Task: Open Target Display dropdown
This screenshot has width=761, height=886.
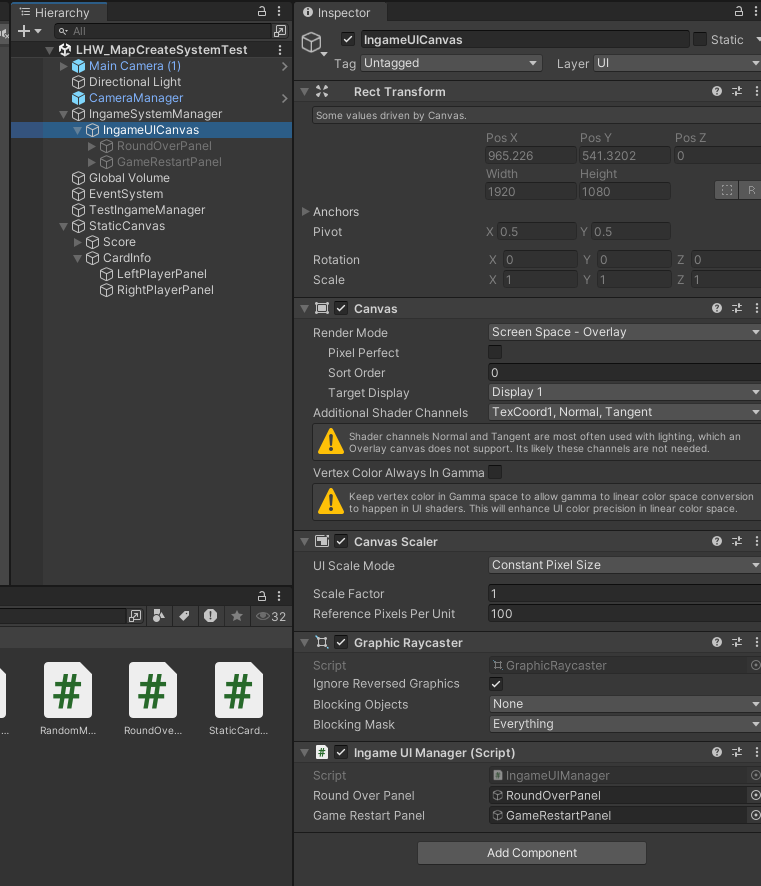Action: point(624,392)
